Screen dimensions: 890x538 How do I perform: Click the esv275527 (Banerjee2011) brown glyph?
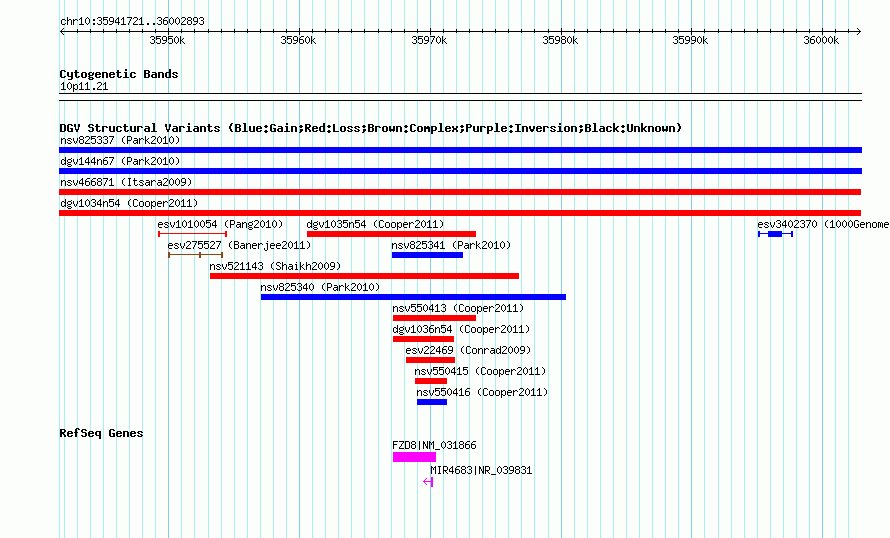pos(195,255)
